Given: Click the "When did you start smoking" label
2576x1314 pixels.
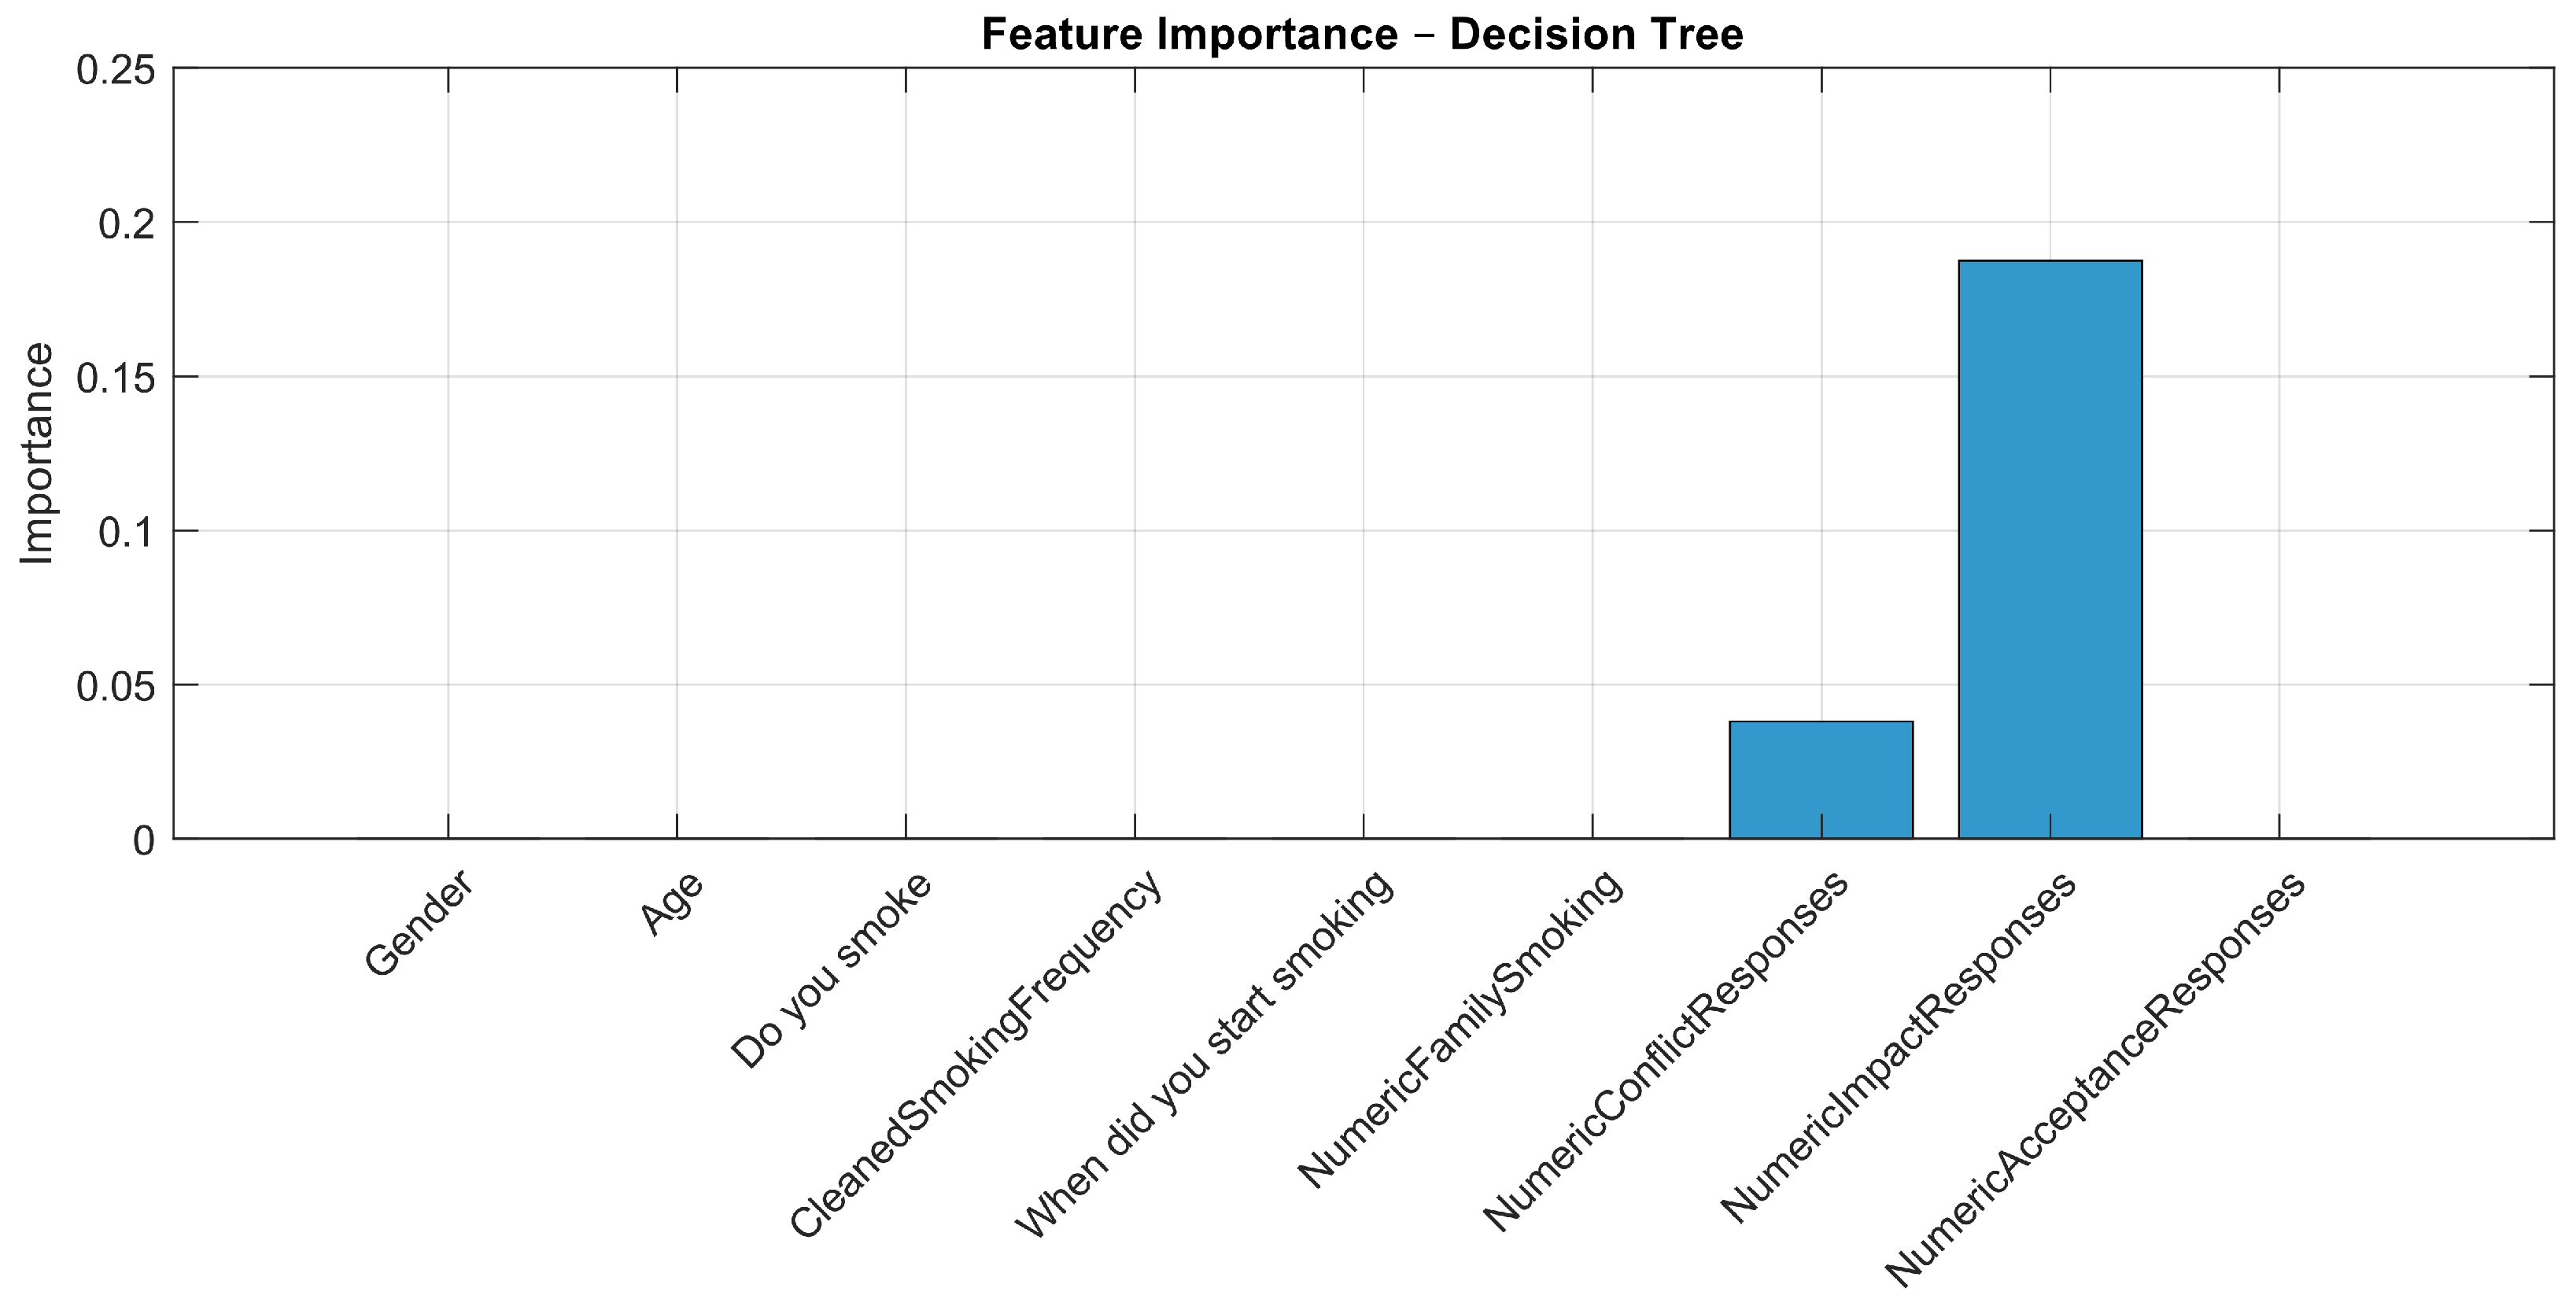Looking at the screenshot, I should [x=1204, y=1054].
